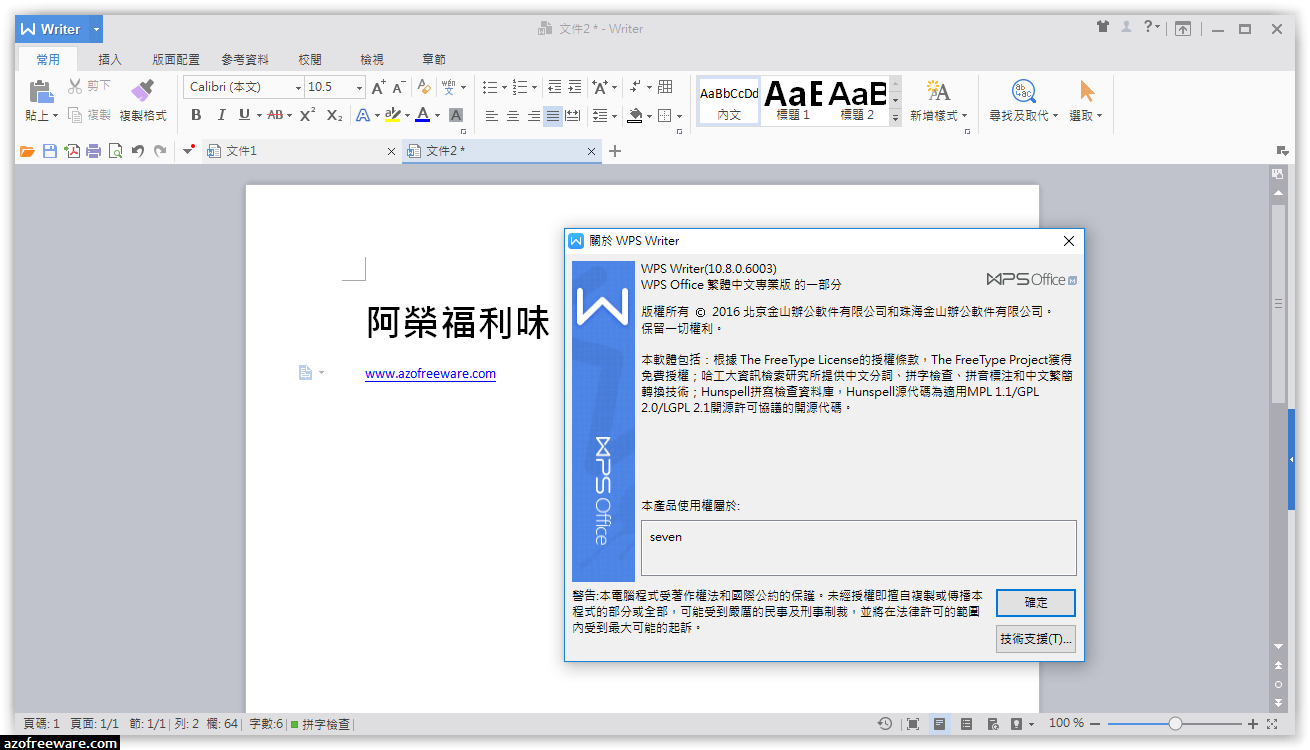
Task: Expand the Find and Replace dropdown arrow
Action: 1055,116
